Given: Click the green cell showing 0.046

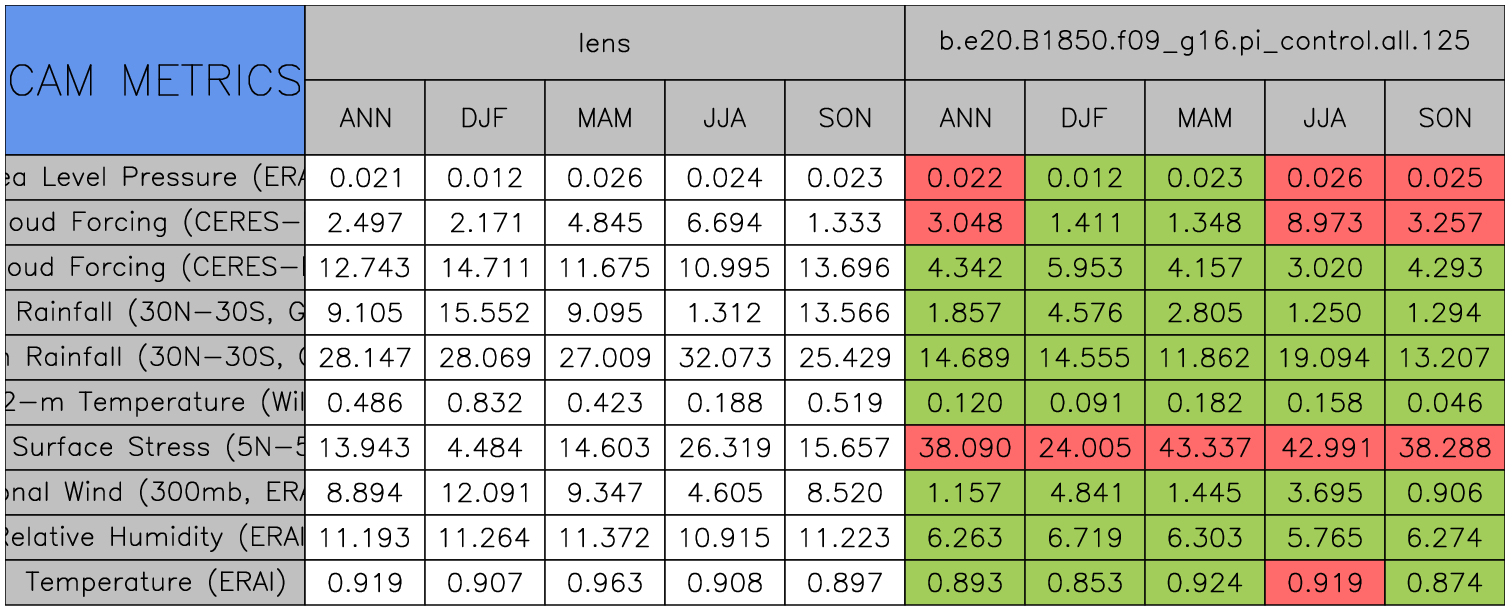Looking at the screenshot, I should (1445, 402).
